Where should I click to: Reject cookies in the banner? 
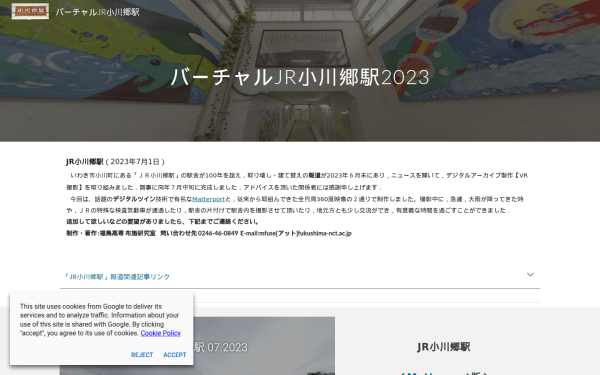(142, 355)
